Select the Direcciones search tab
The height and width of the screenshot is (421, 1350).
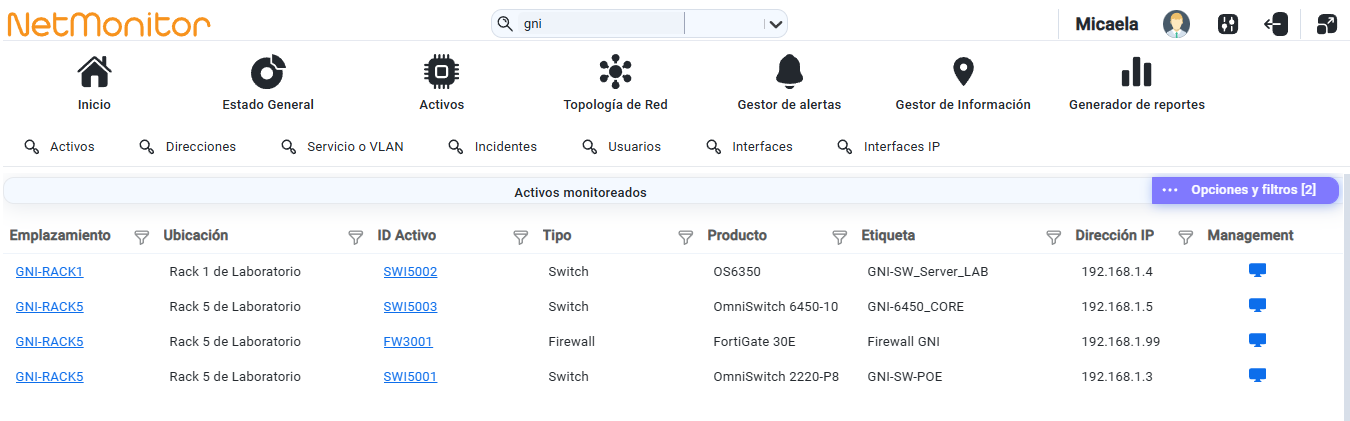pos(187,147)
